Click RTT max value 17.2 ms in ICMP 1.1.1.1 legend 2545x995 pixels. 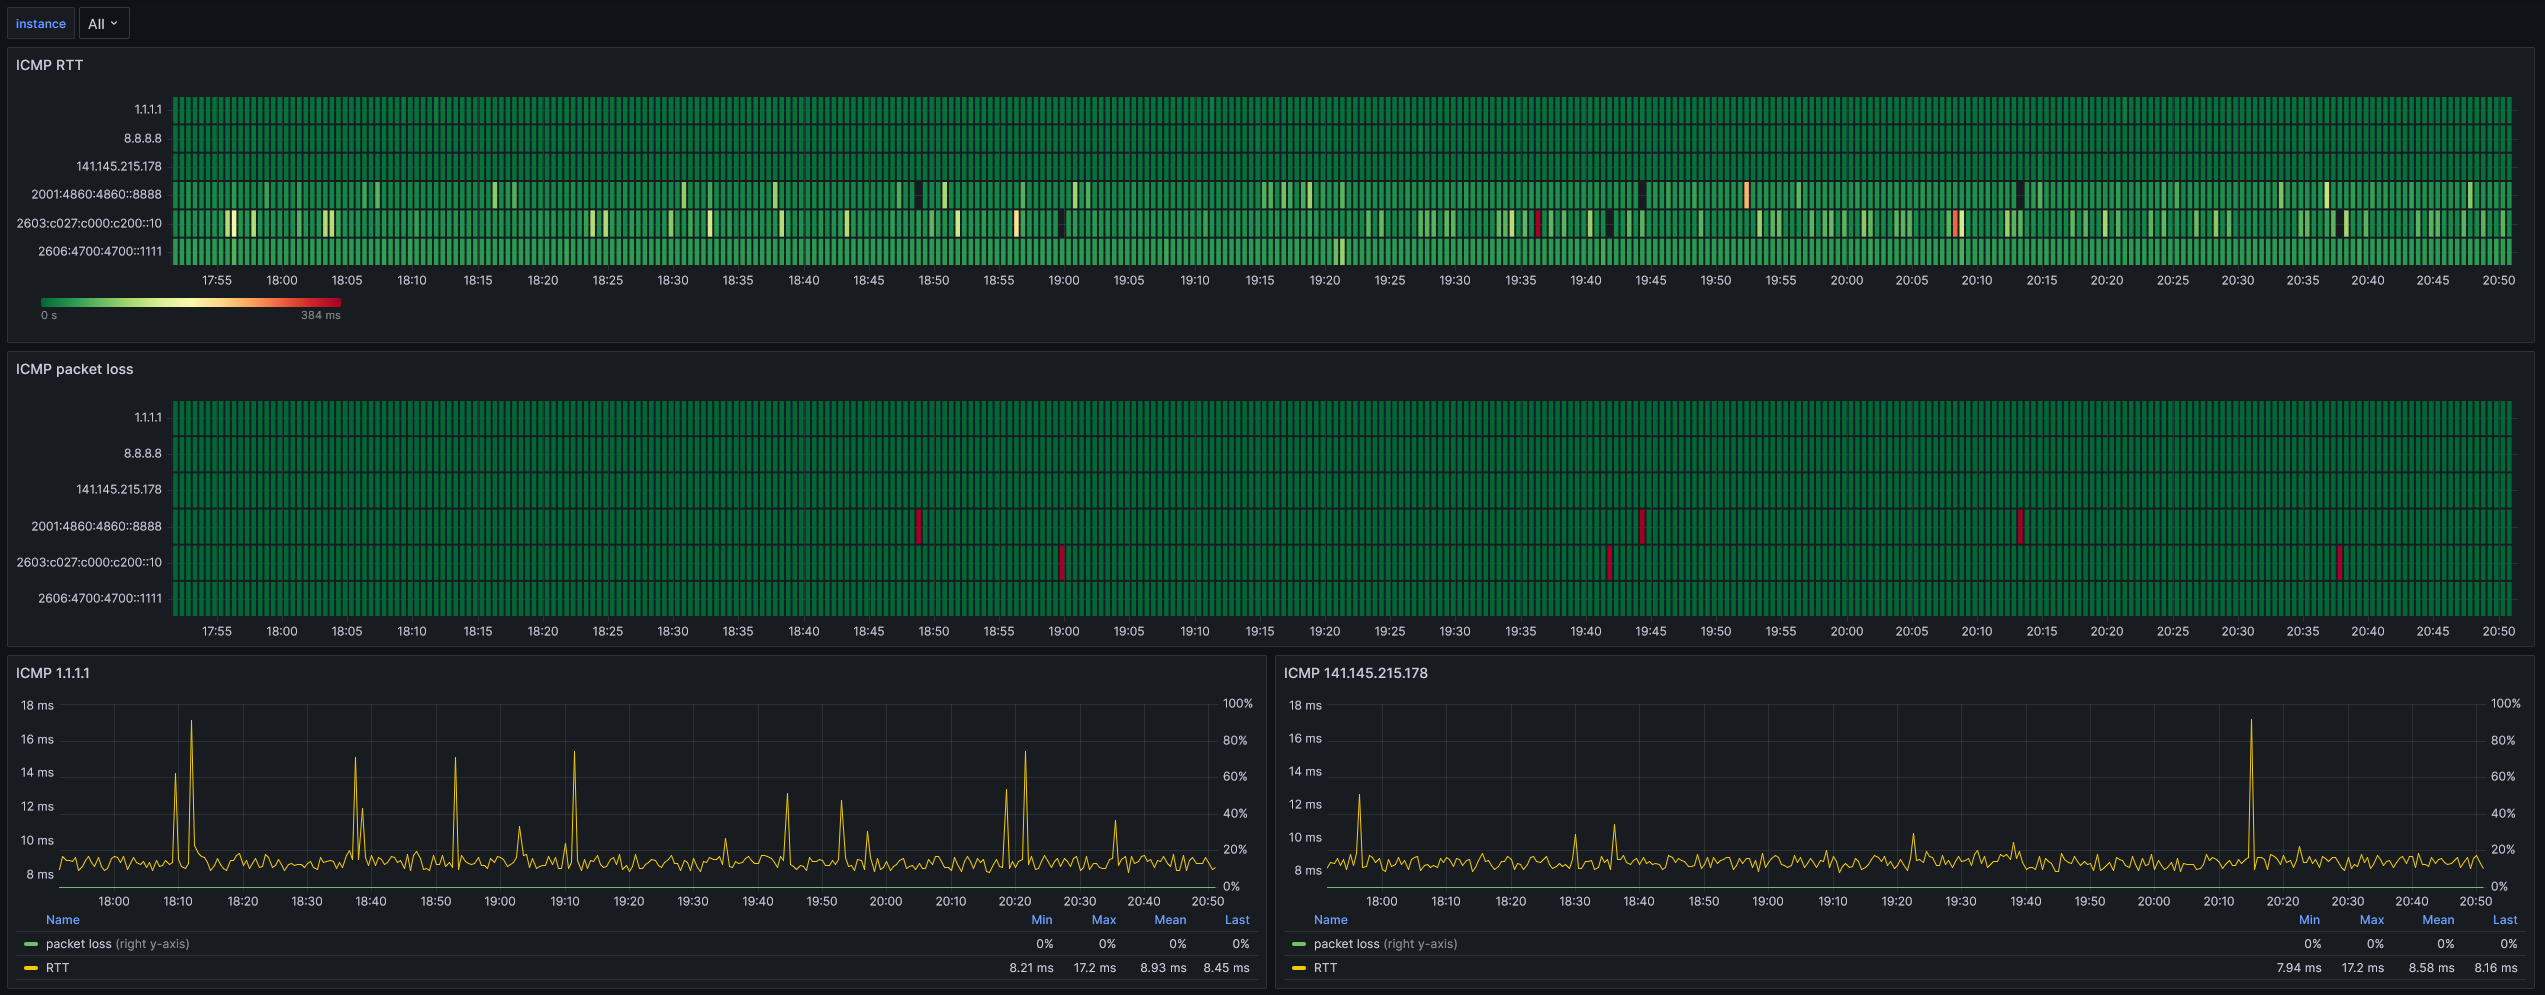(1095, 968)
